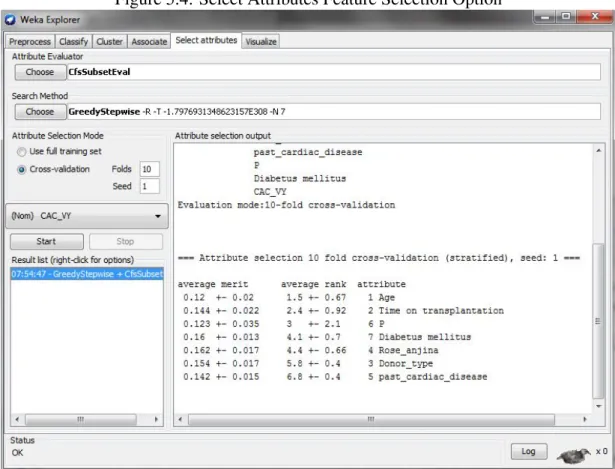Select the 07:54:47 GreedyStepwise result entry

point(87,274)
